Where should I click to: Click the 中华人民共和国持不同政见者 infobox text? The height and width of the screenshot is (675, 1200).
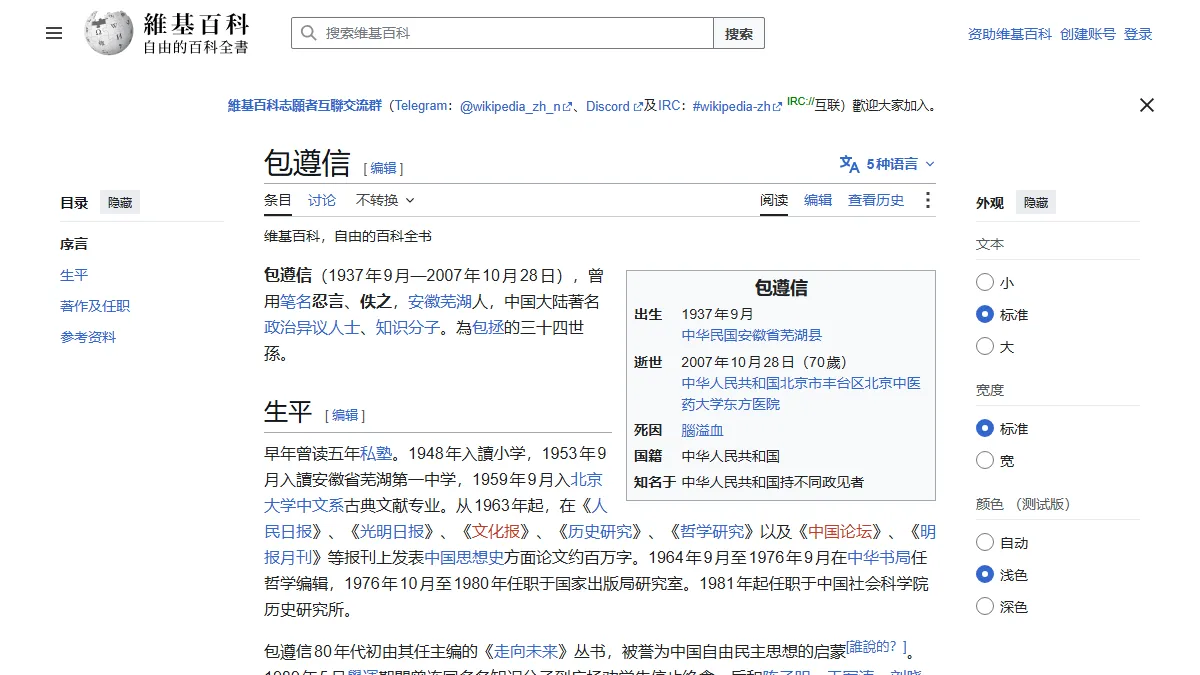[x=773, y=482]
